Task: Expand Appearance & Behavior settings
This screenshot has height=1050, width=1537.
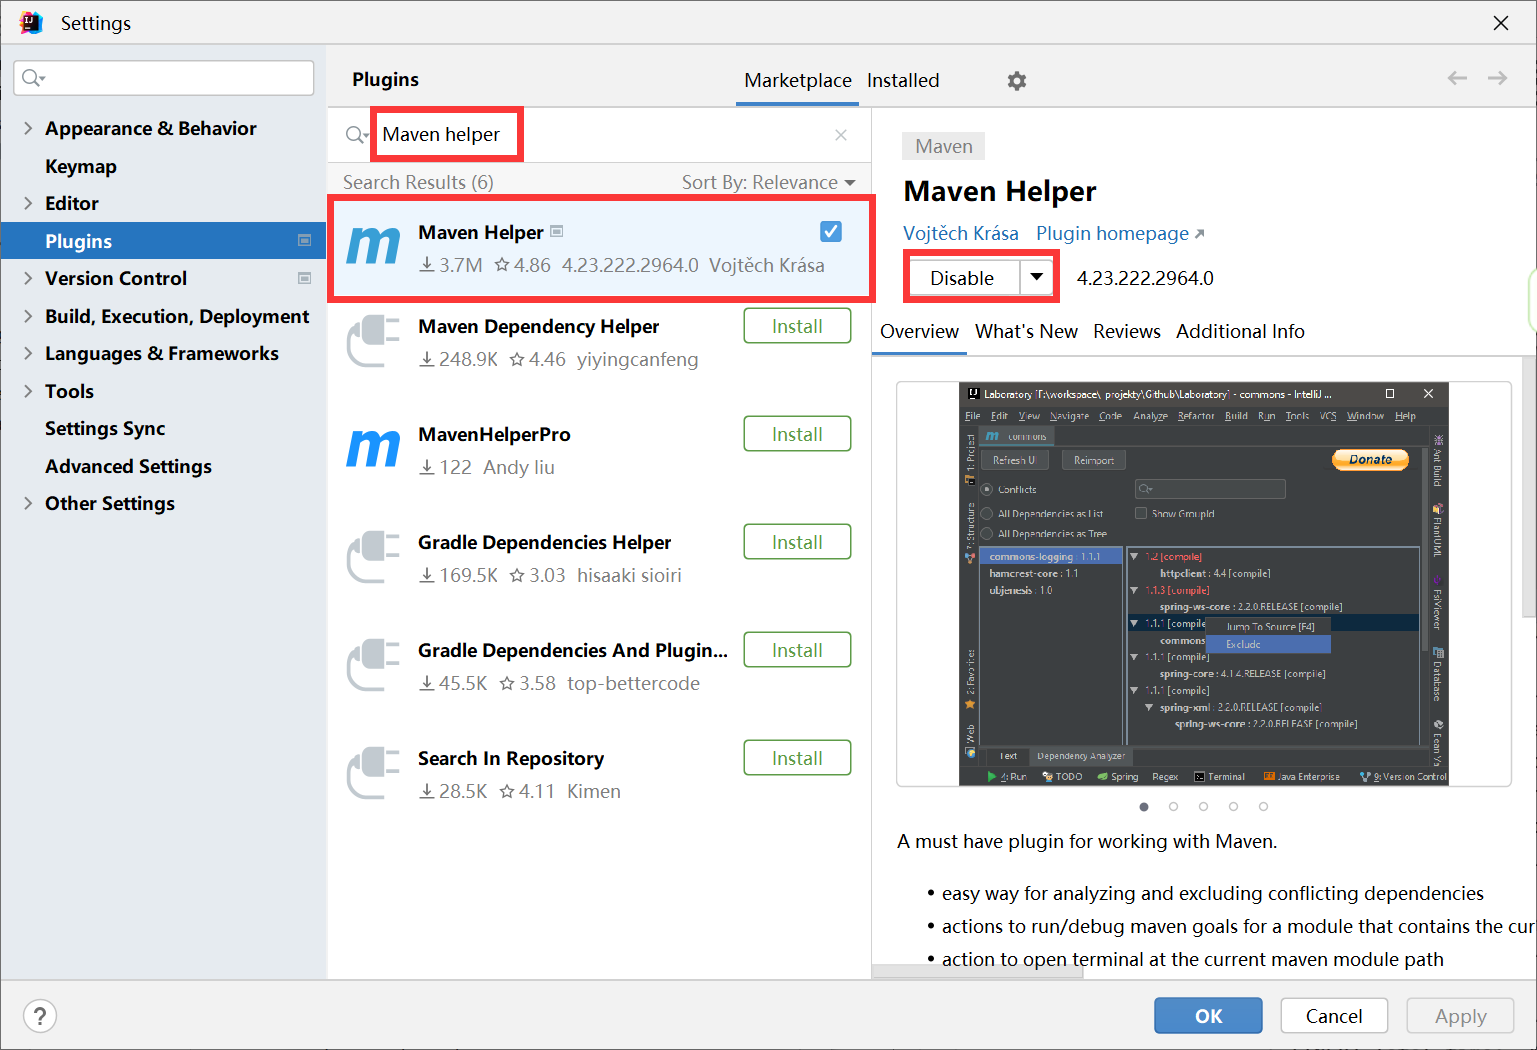Action: 28,128
